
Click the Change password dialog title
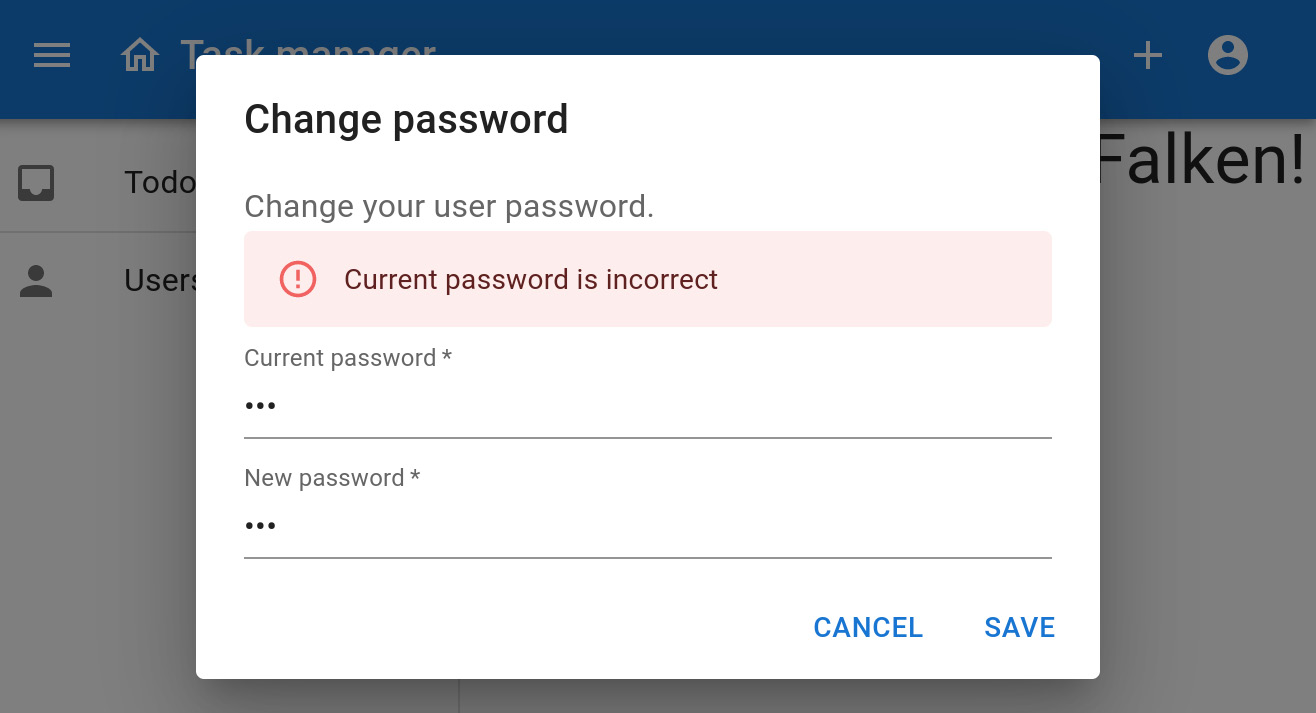click(x=406, y=119)
